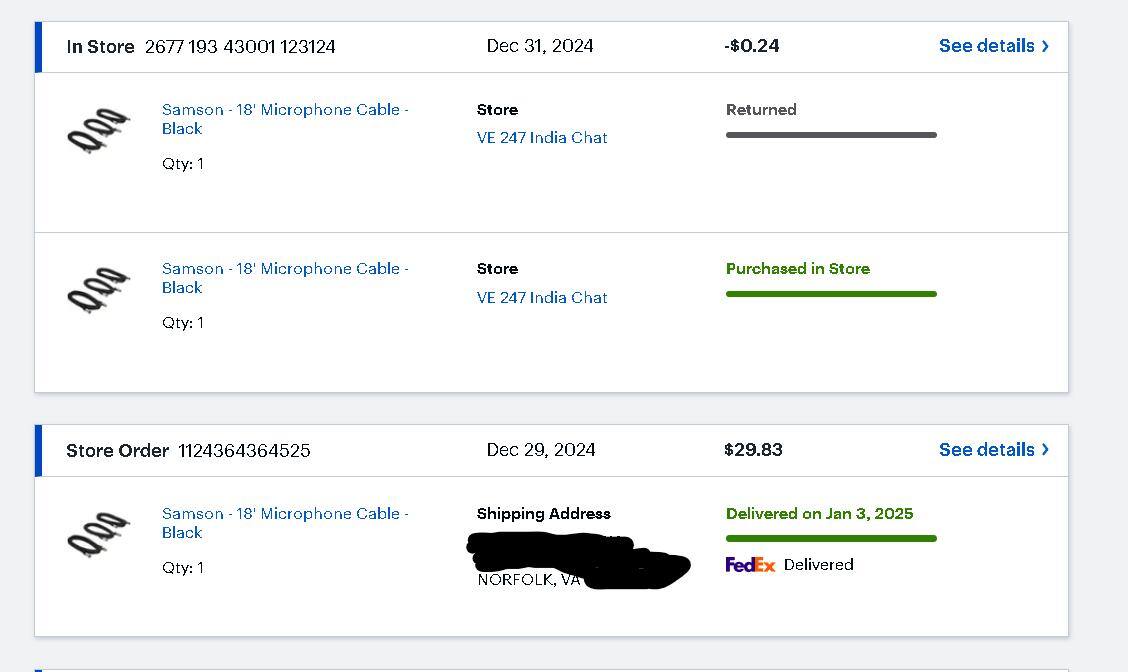Click chevron beside See details on Dec 31 order
1128x672 pixels.
point(1046,46)
